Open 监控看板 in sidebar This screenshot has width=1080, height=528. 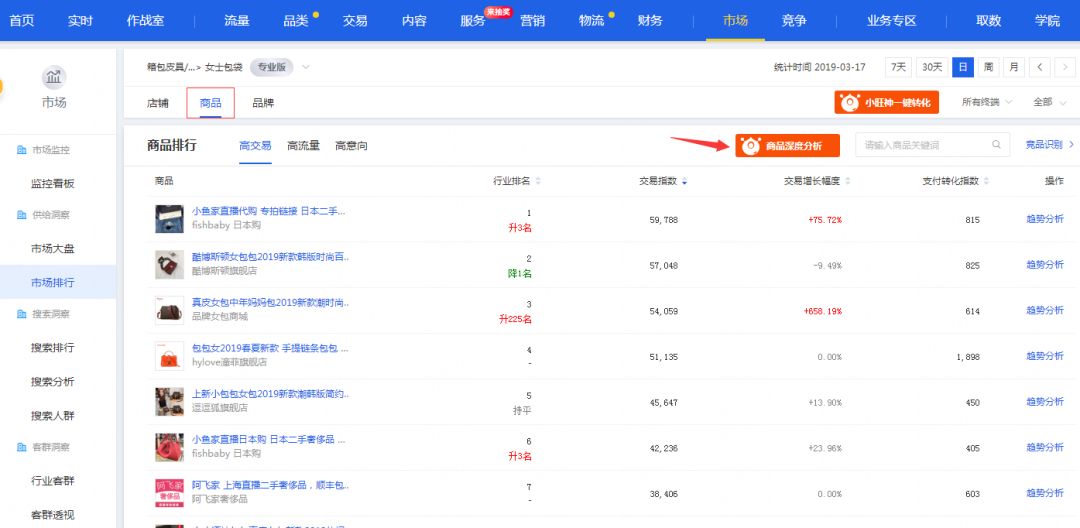tap(52, 183)
